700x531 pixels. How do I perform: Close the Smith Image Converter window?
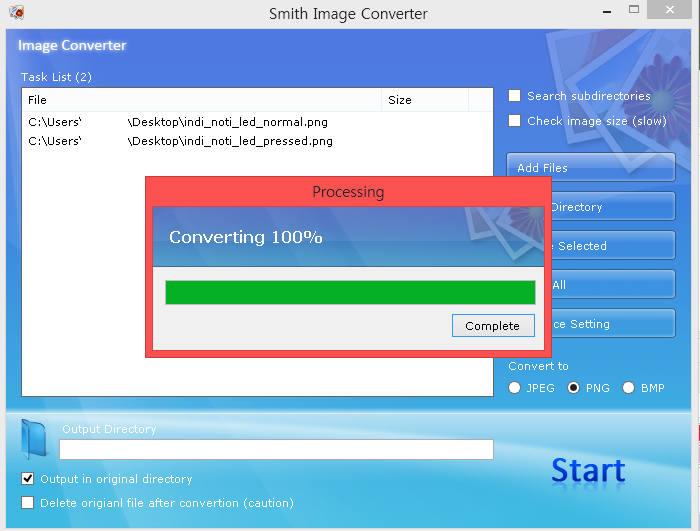tap(671, 11)
